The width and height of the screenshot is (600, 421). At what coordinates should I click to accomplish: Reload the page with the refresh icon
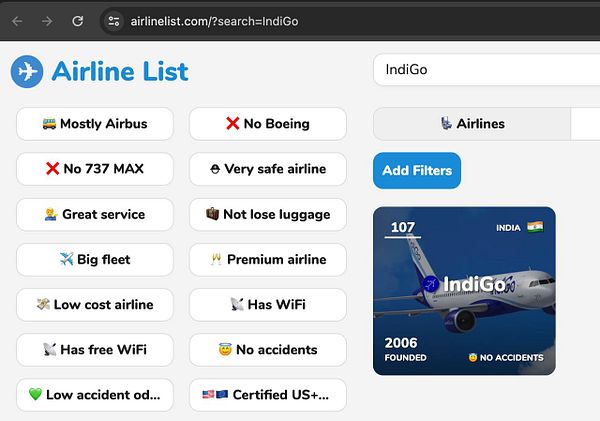[78, 21]
